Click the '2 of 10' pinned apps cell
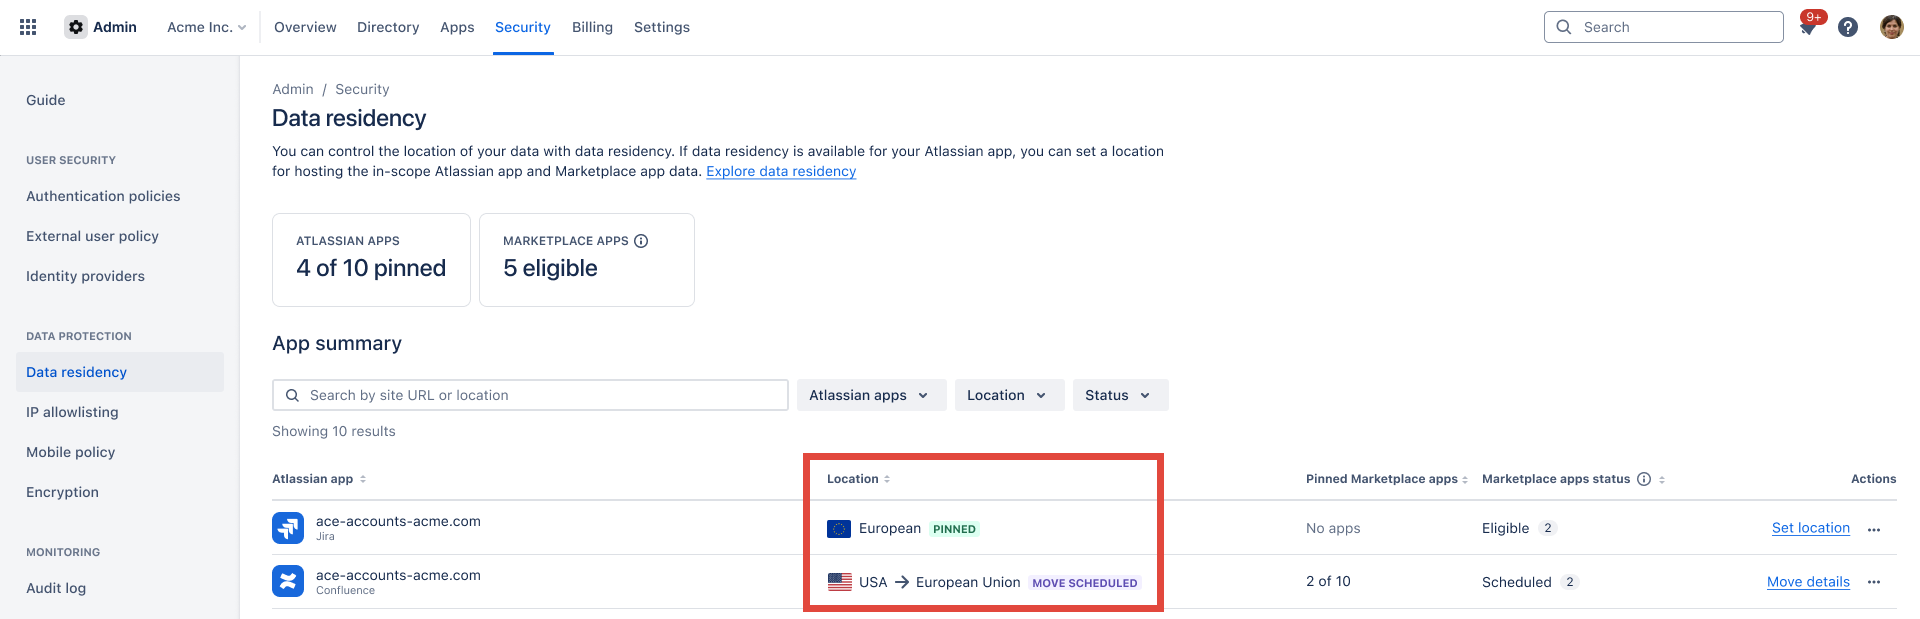 pos(1328,581)
